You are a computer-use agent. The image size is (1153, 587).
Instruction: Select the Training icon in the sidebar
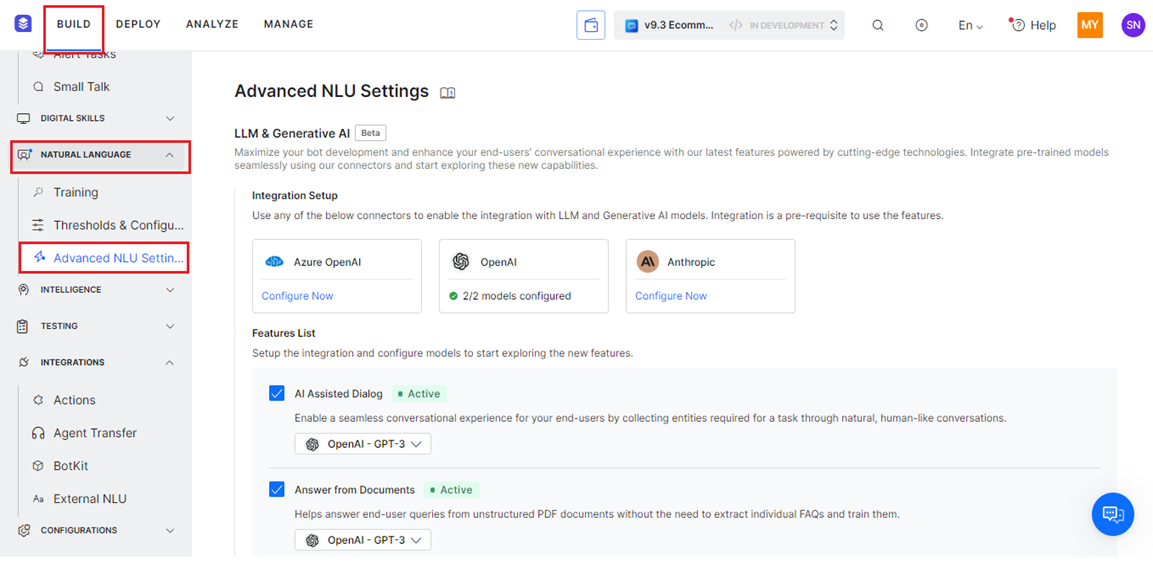37,191
